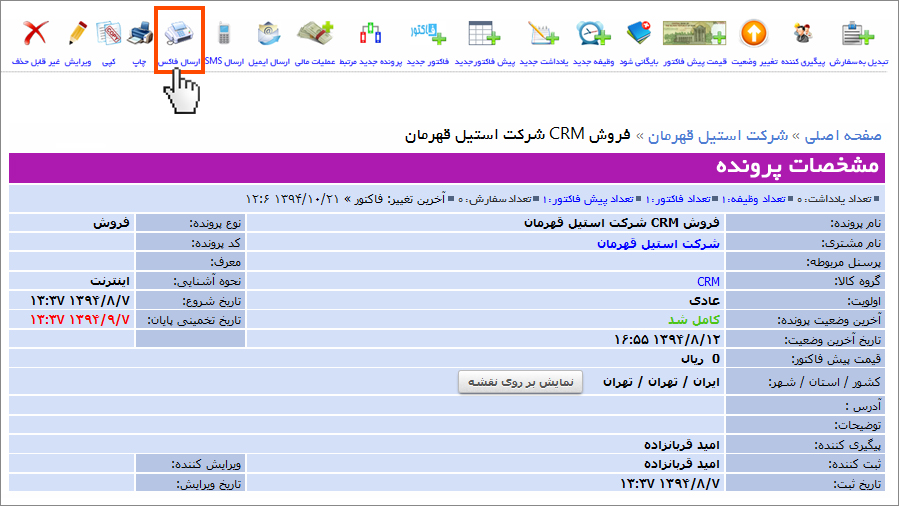Open the task count (تعداد وظیفه) link
This screenshot has height=506, width=899.
(x=753, y=199)
